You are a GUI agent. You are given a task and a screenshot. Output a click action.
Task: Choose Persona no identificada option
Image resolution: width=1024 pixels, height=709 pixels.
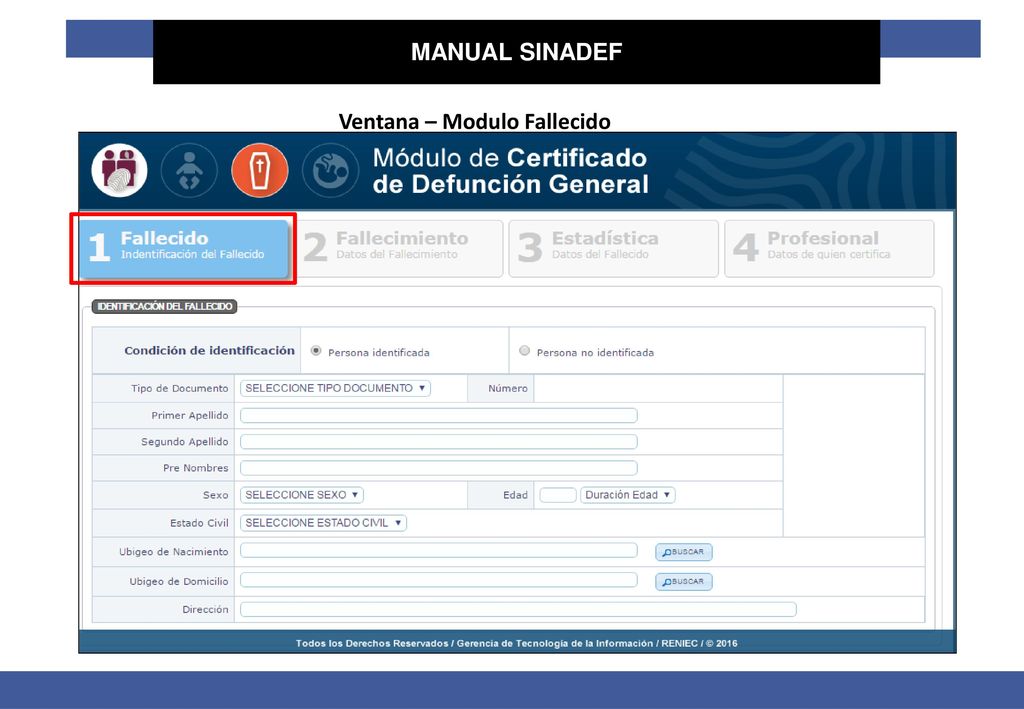(x=524, y=351)
